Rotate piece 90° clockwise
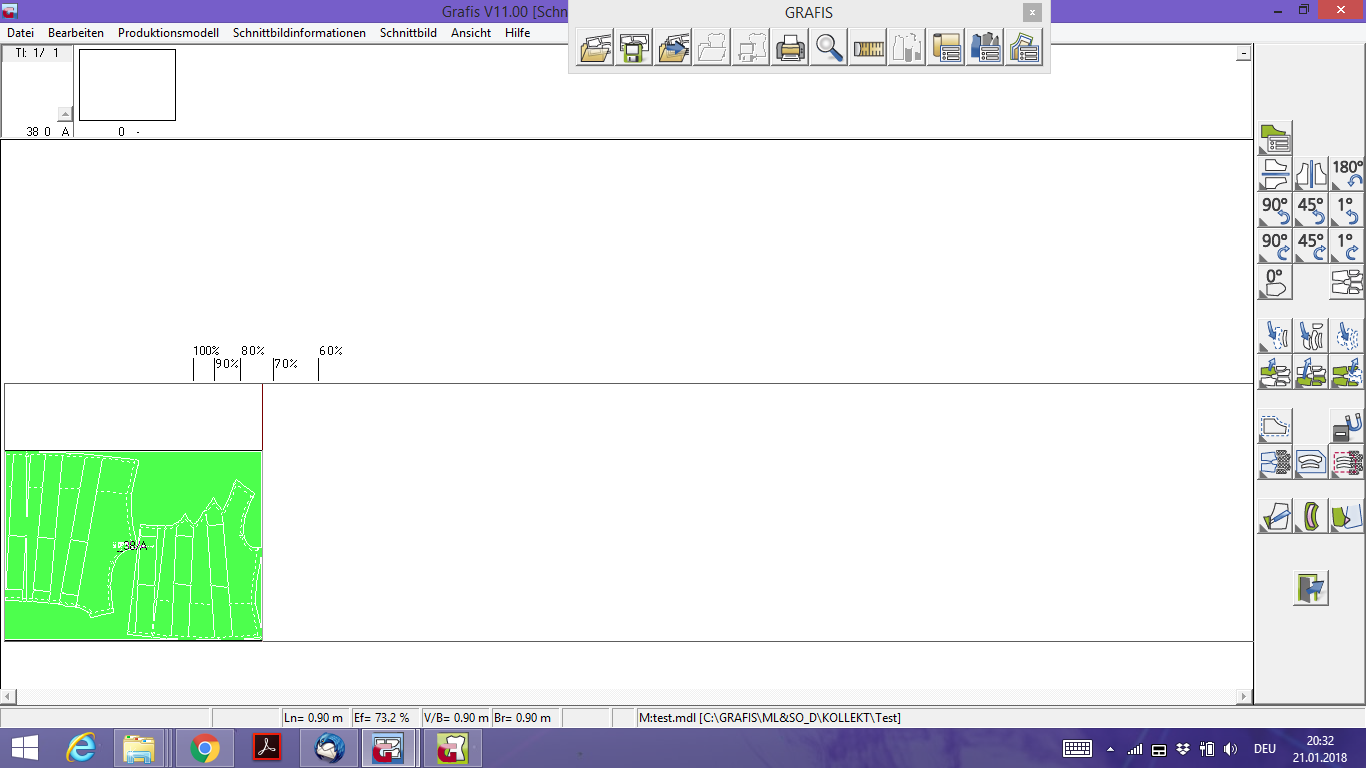The width and height of the screenshot is (1366, 768). tap(1275, 246)
